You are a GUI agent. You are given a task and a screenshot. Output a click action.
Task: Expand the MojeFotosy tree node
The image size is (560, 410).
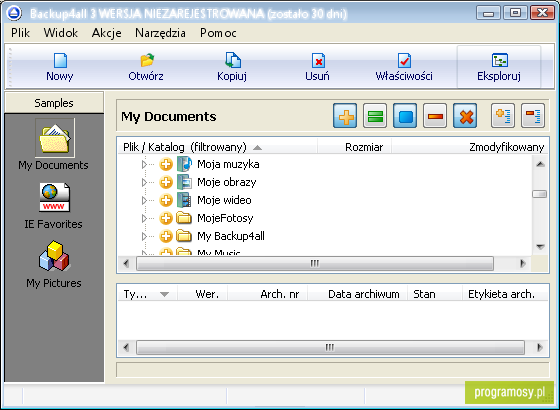(x=144, y=218)
